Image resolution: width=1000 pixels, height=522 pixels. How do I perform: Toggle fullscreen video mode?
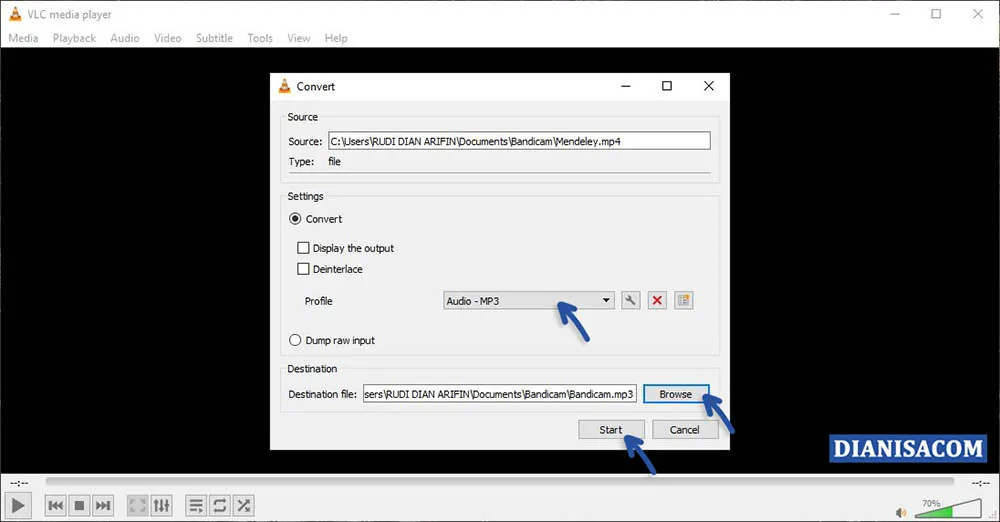click(x=137, y=506)
